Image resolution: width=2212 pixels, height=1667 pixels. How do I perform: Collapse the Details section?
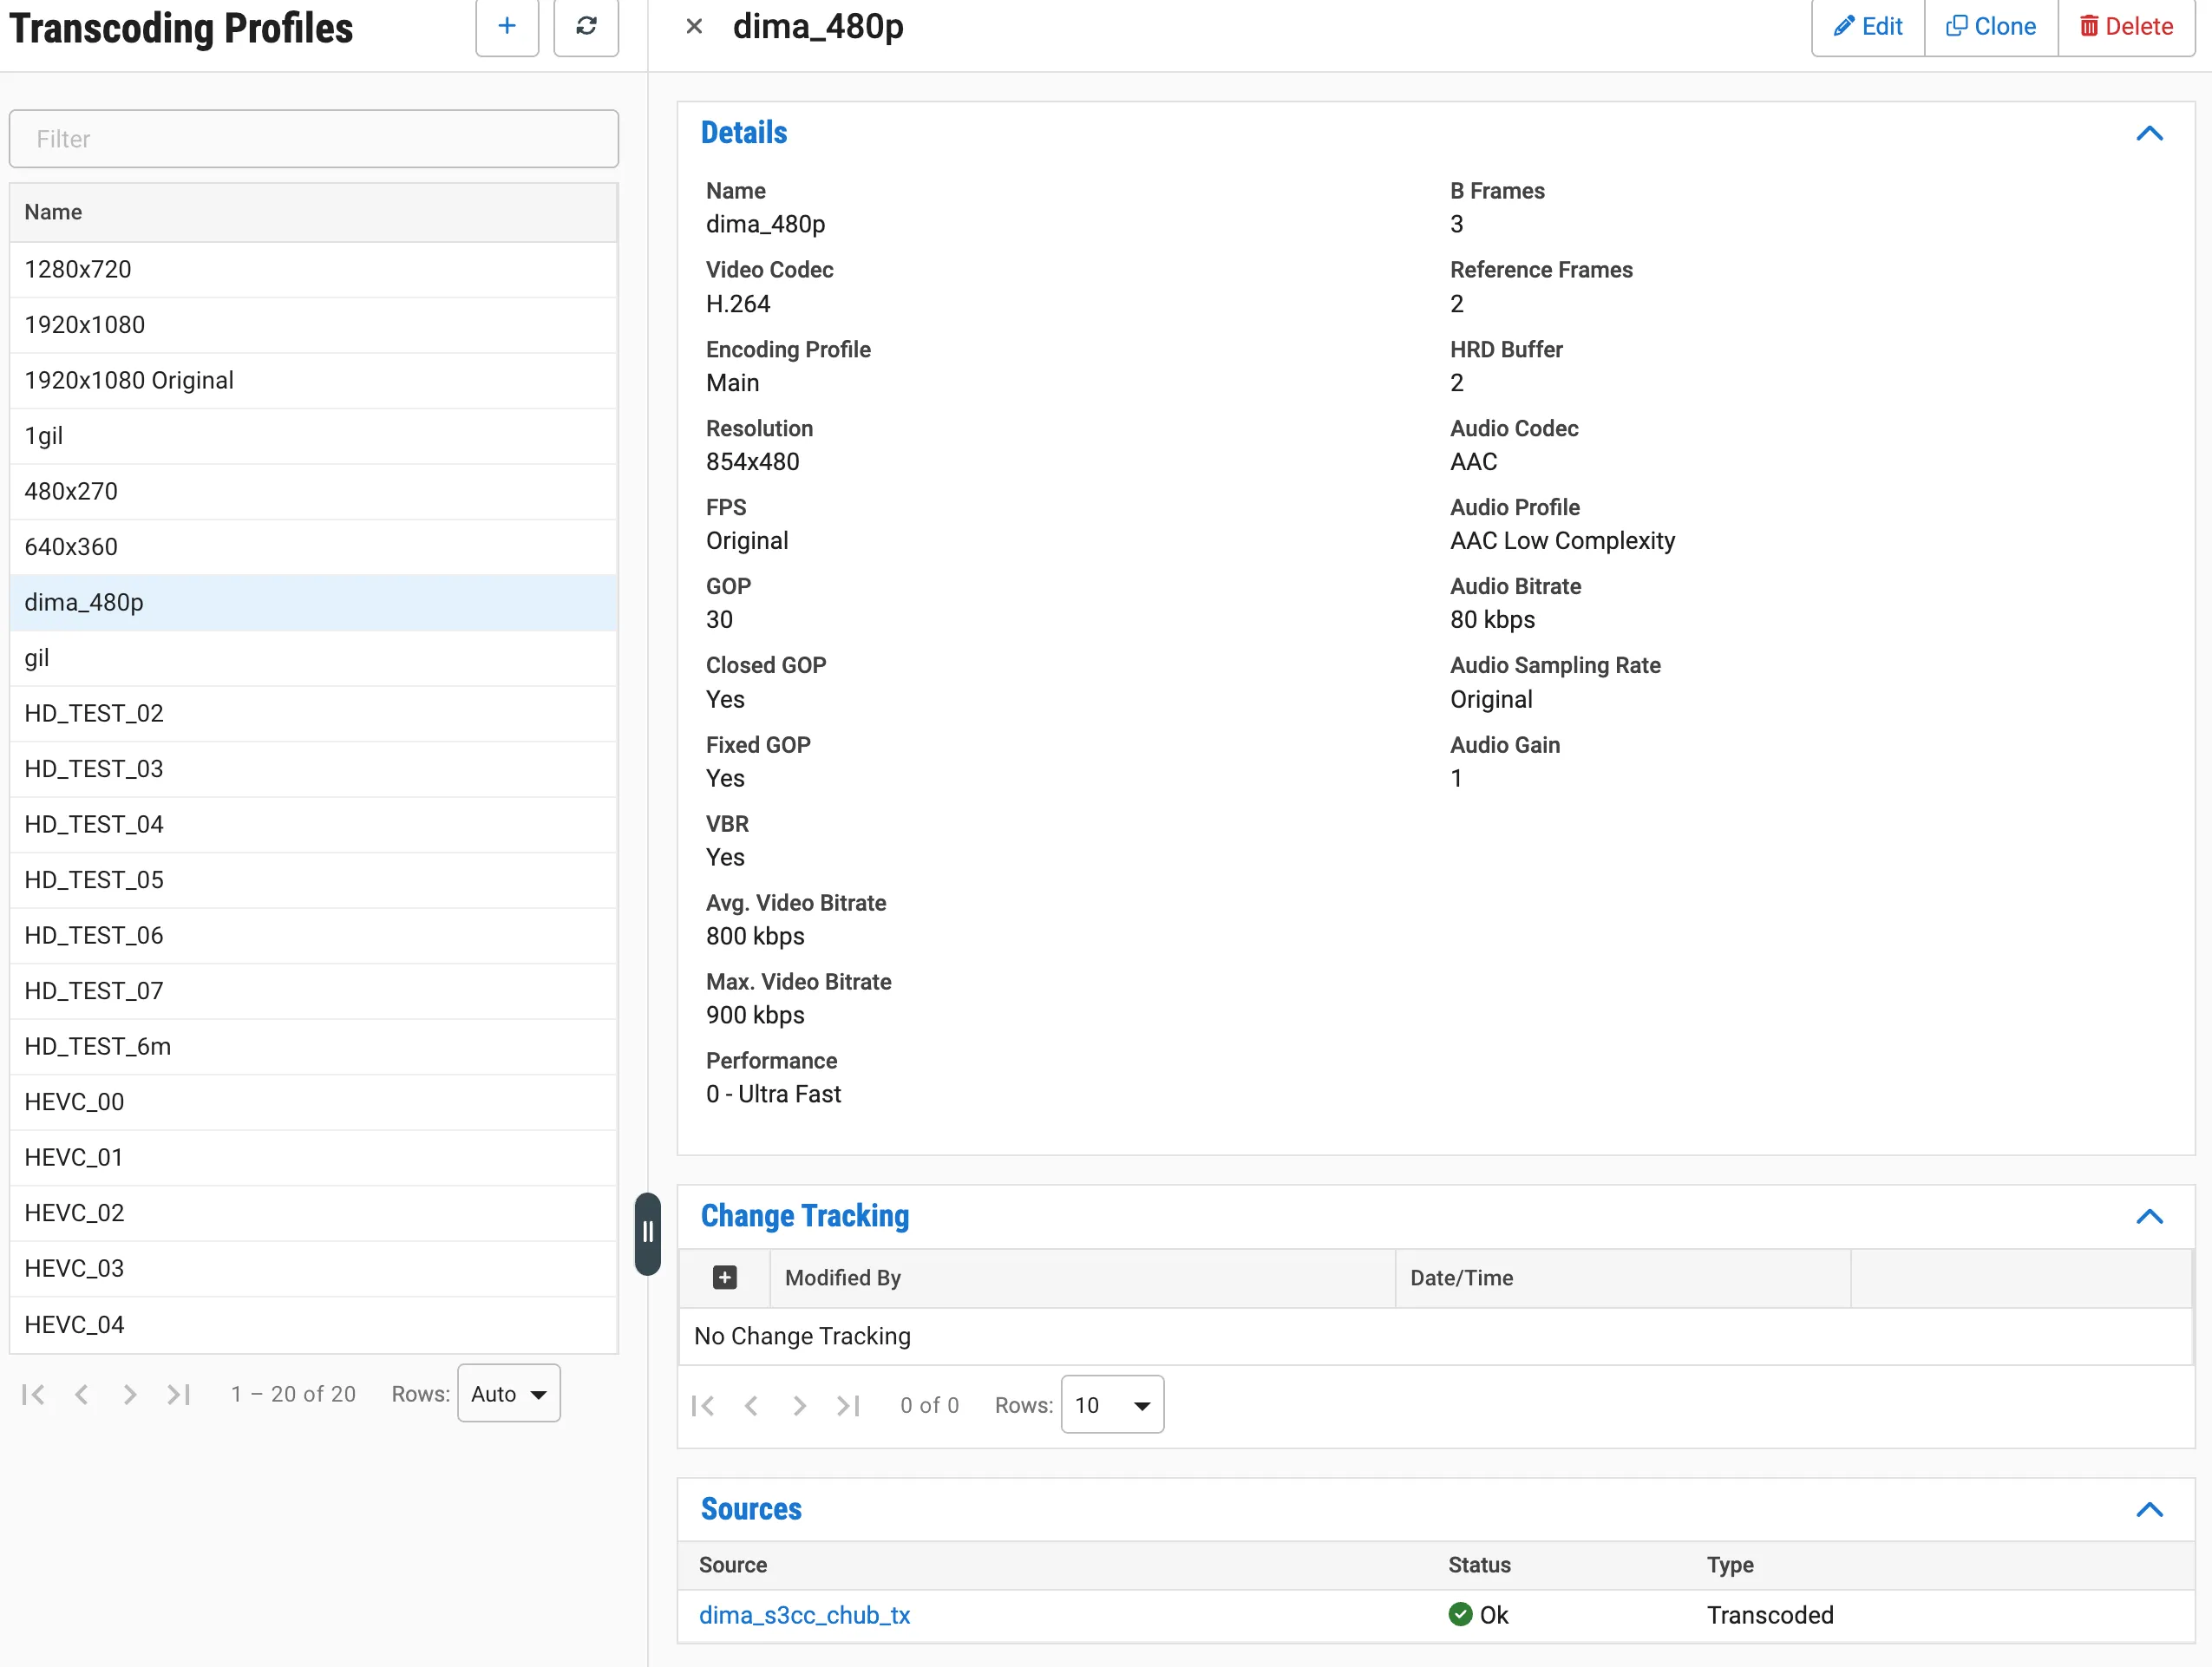(x=2149, y=133)
